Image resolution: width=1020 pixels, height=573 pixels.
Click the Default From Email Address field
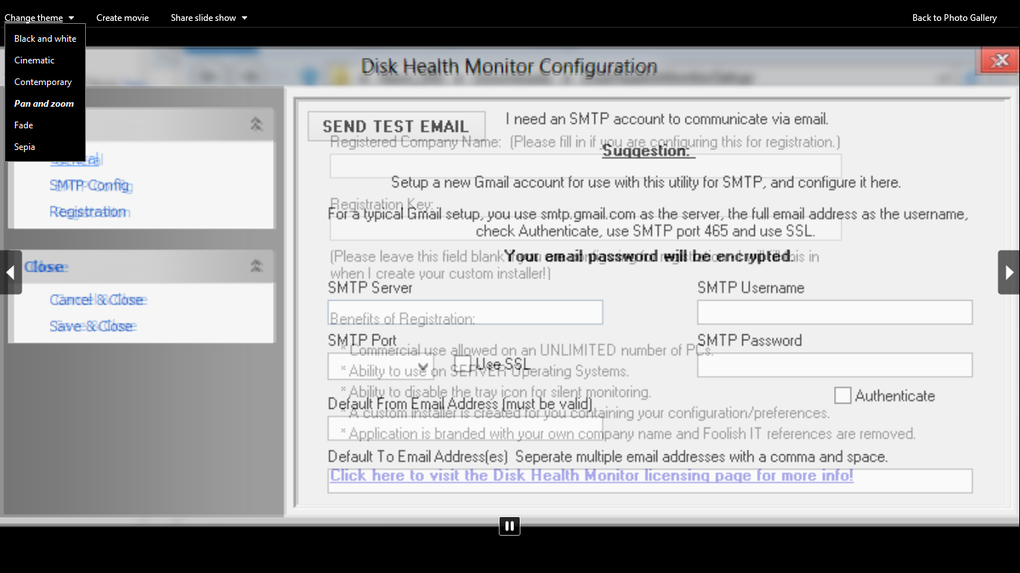(465, 429)
